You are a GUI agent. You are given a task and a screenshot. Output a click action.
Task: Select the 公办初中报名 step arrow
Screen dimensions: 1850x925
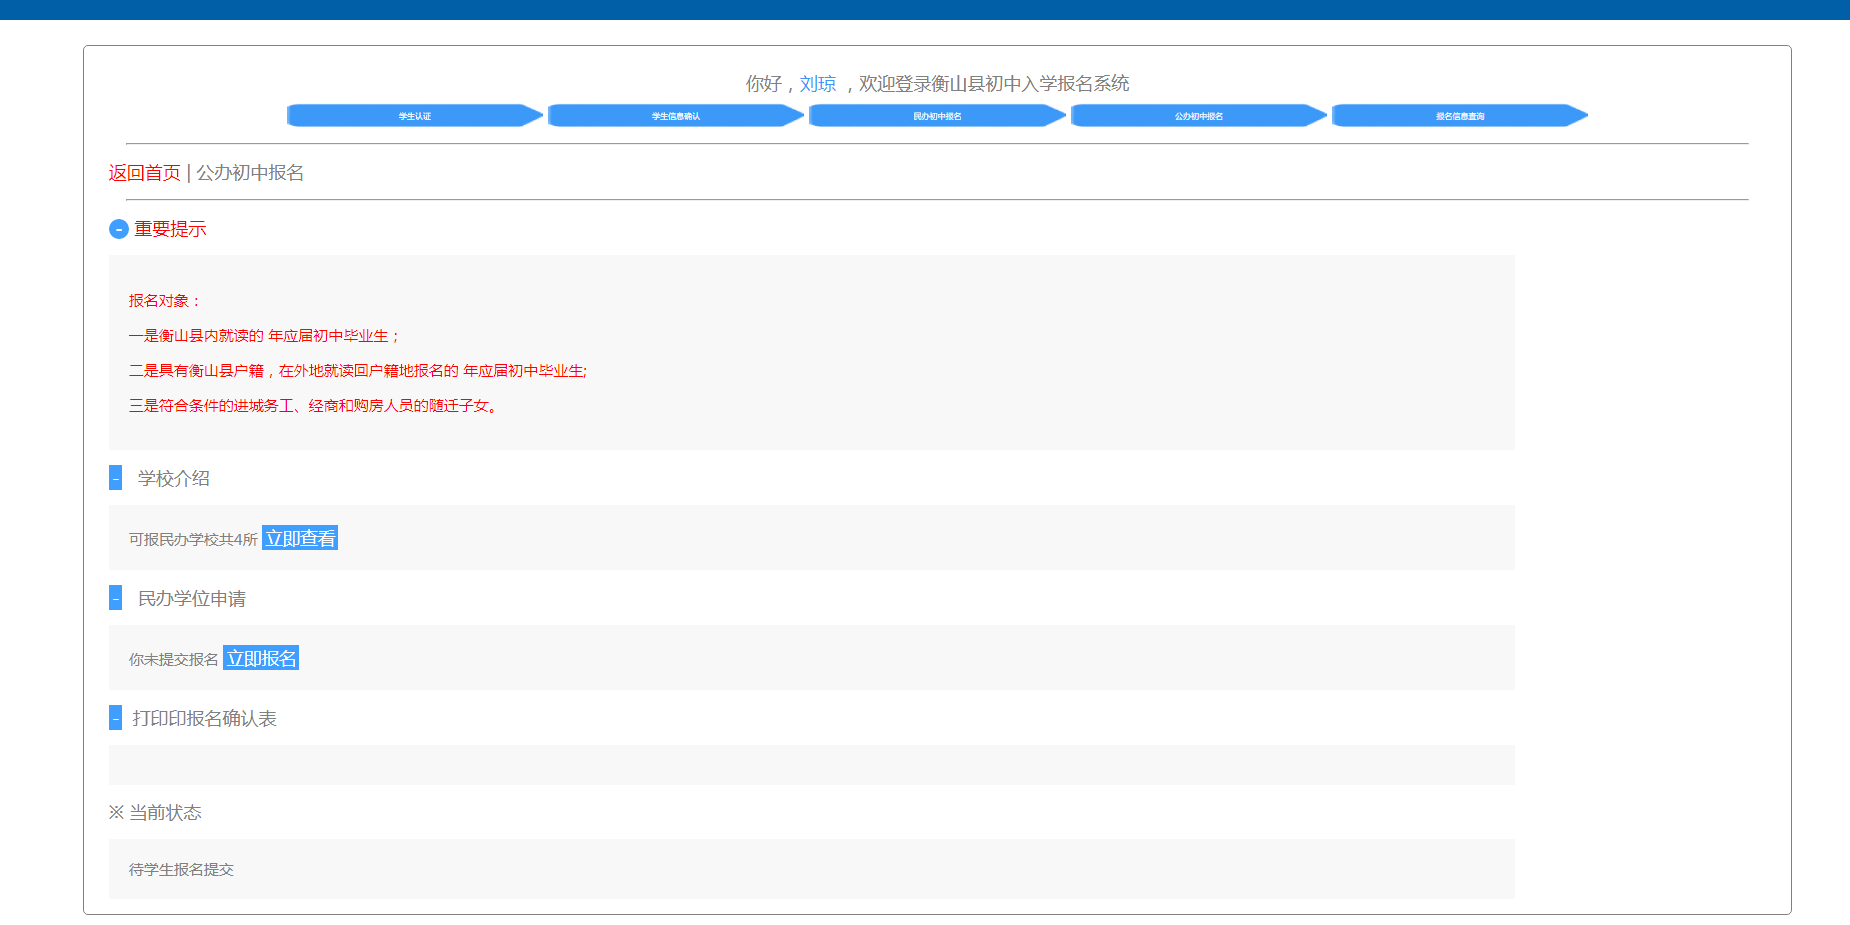tap(1198, 116)
